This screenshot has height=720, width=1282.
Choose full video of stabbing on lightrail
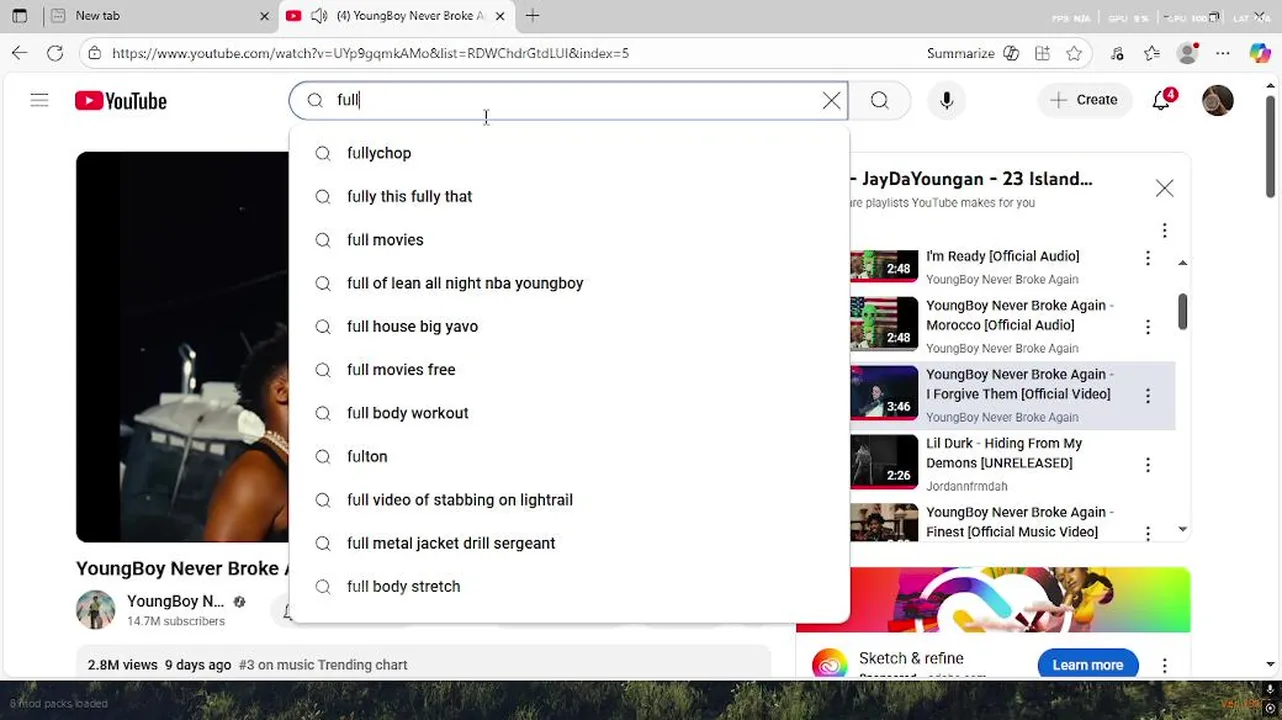[x=569, y=500]
